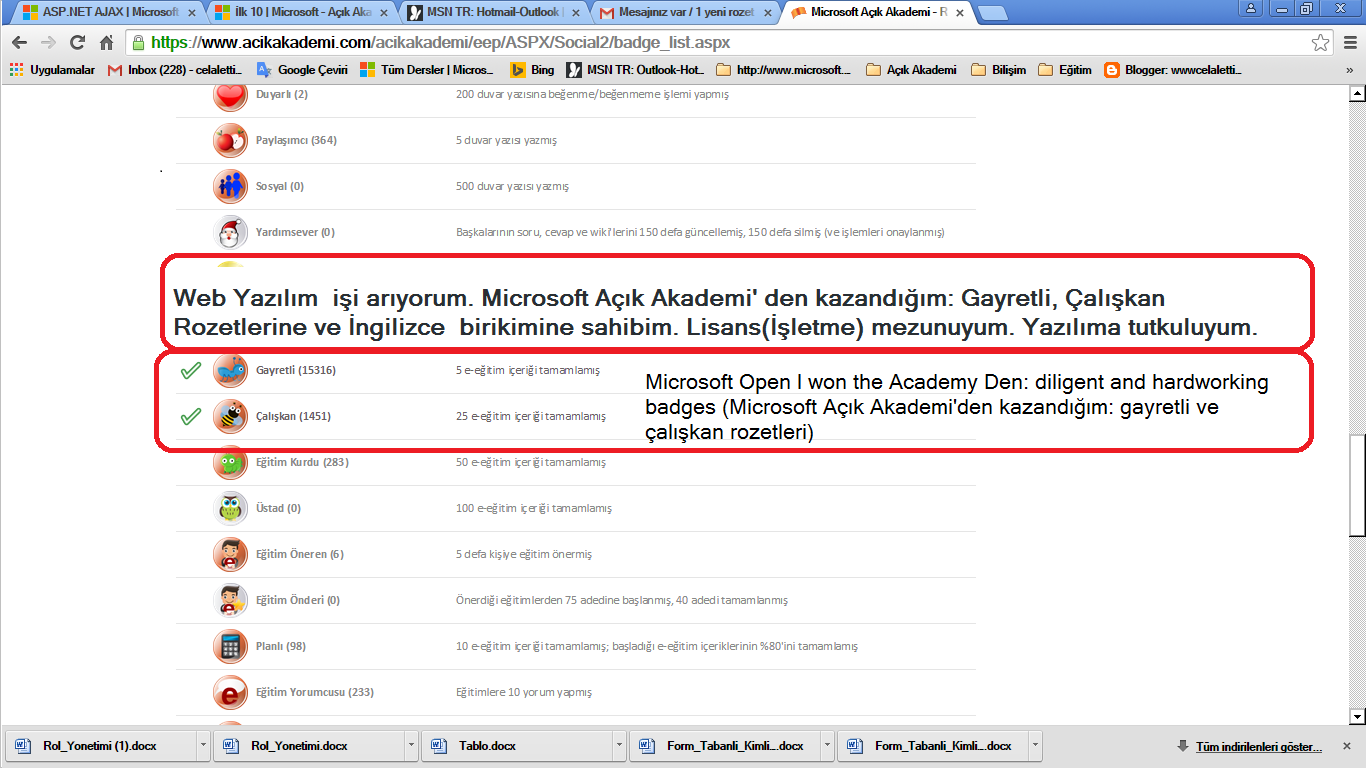Open the home page via house icon
The image size is (1366, 768).
tap(106, 43)
